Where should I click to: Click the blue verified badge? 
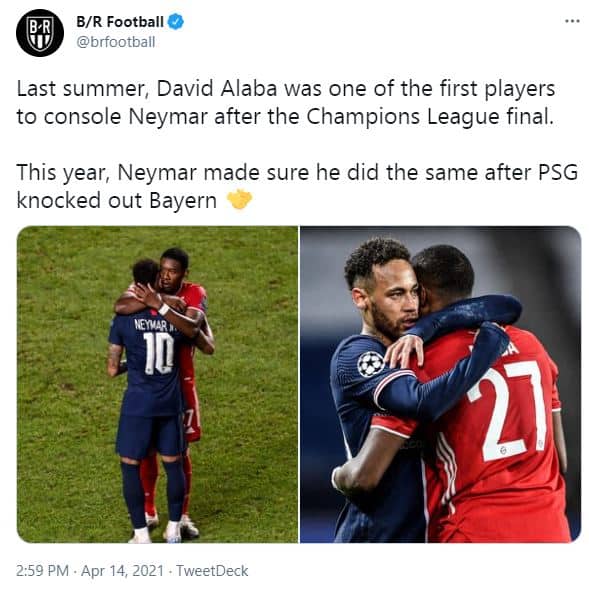pyautogui.click(x=176, y=22)
